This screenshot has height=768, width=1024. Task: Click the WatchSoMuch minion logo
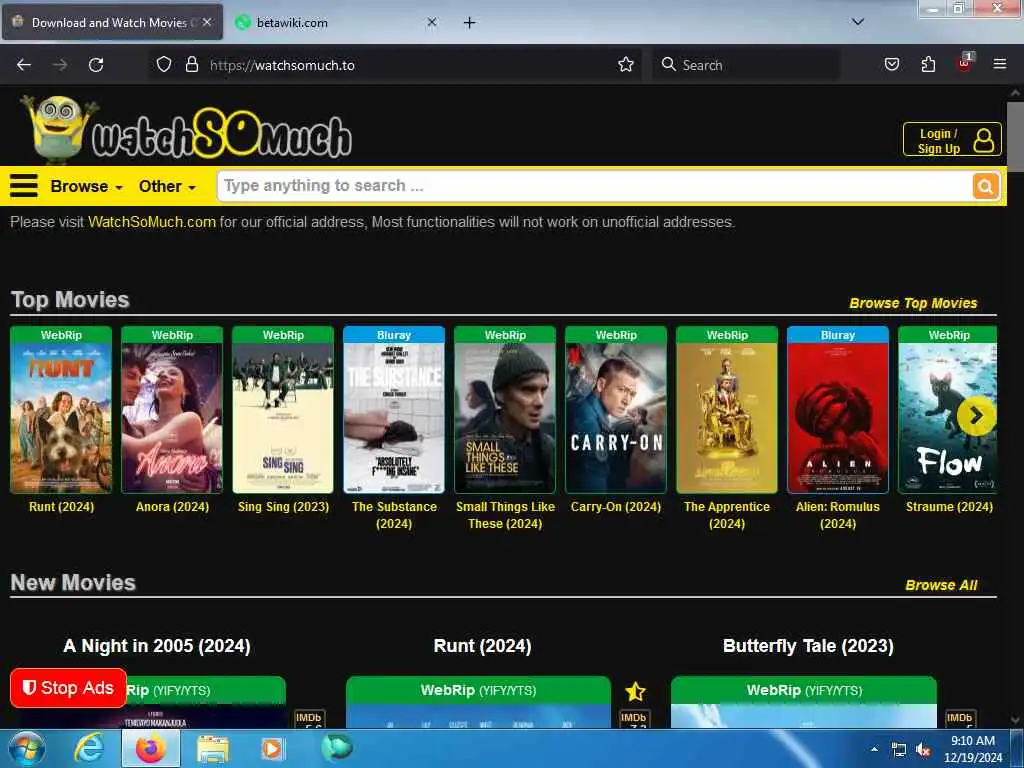coord(187,129)
